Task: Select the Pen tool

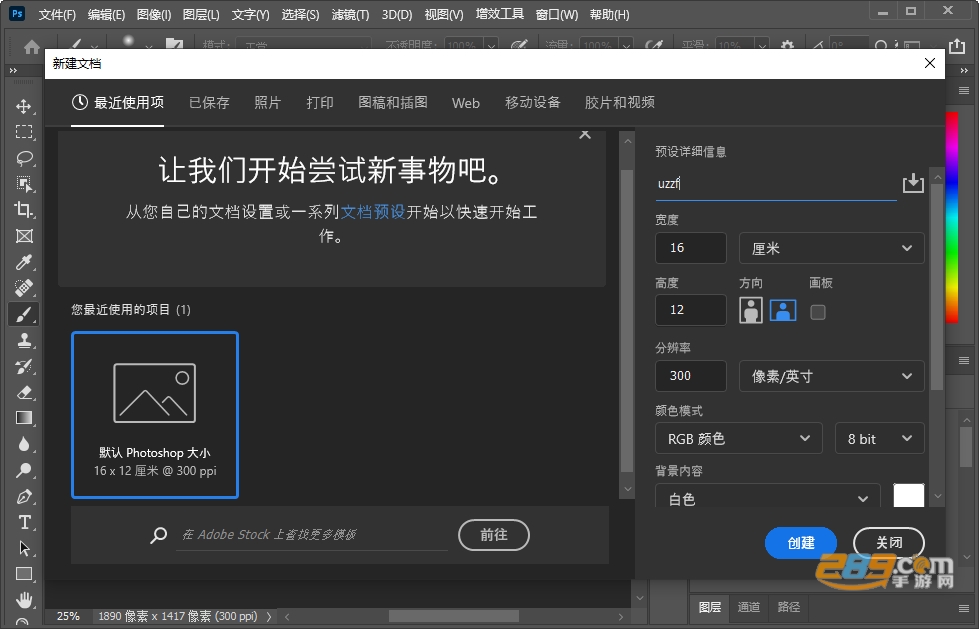Action: point(24,497)
